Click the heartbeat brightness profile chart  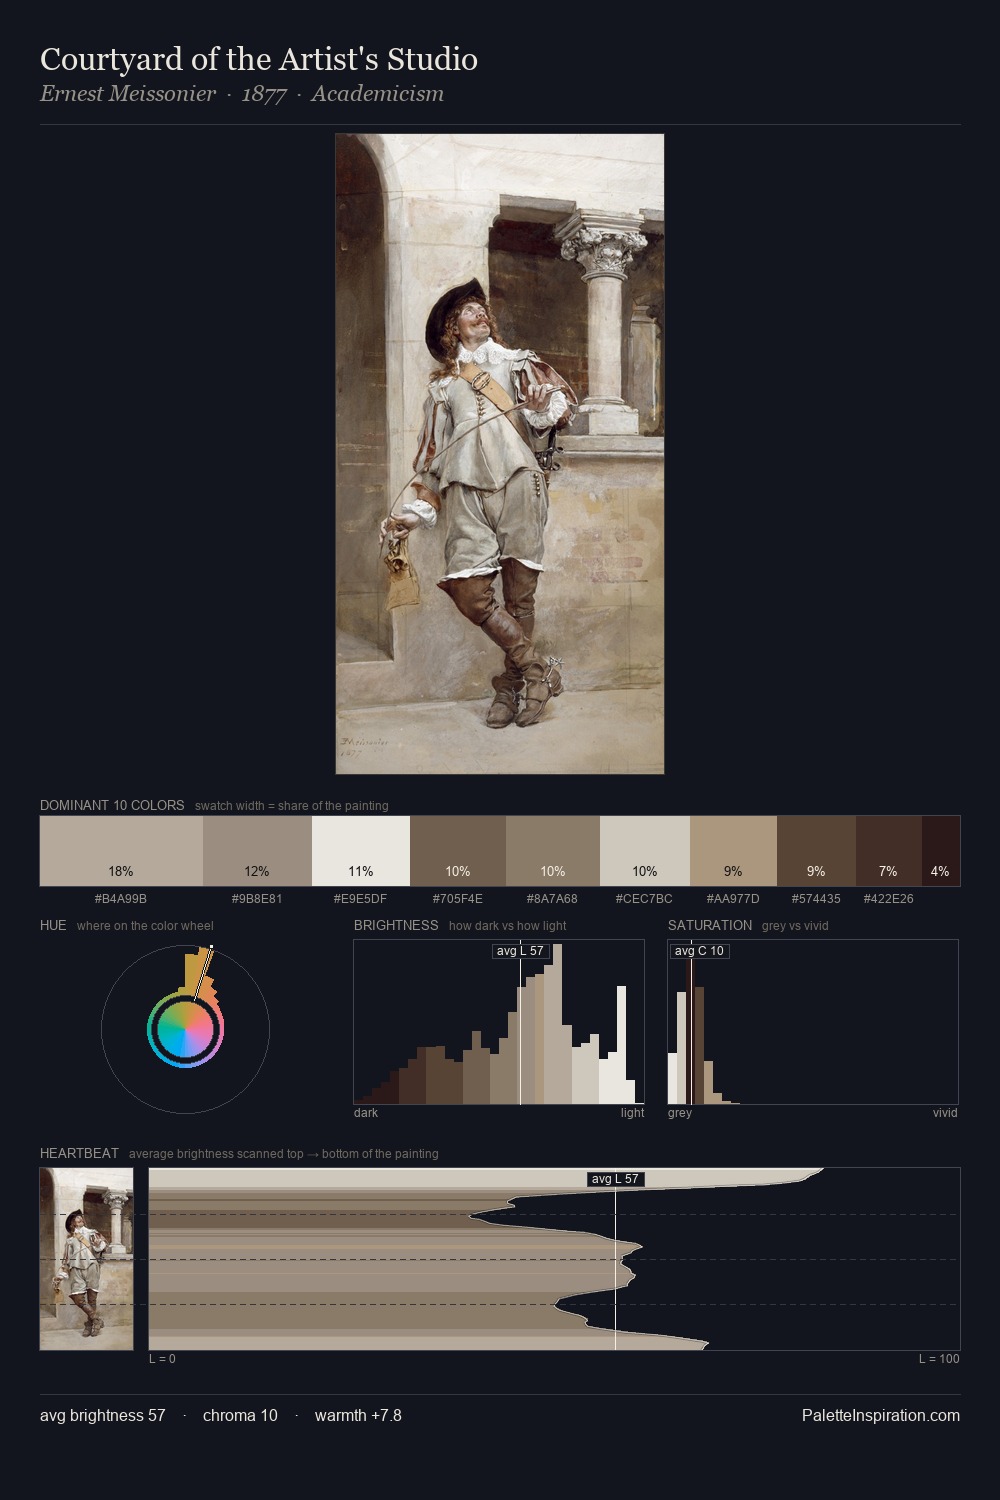(554, 1259)
